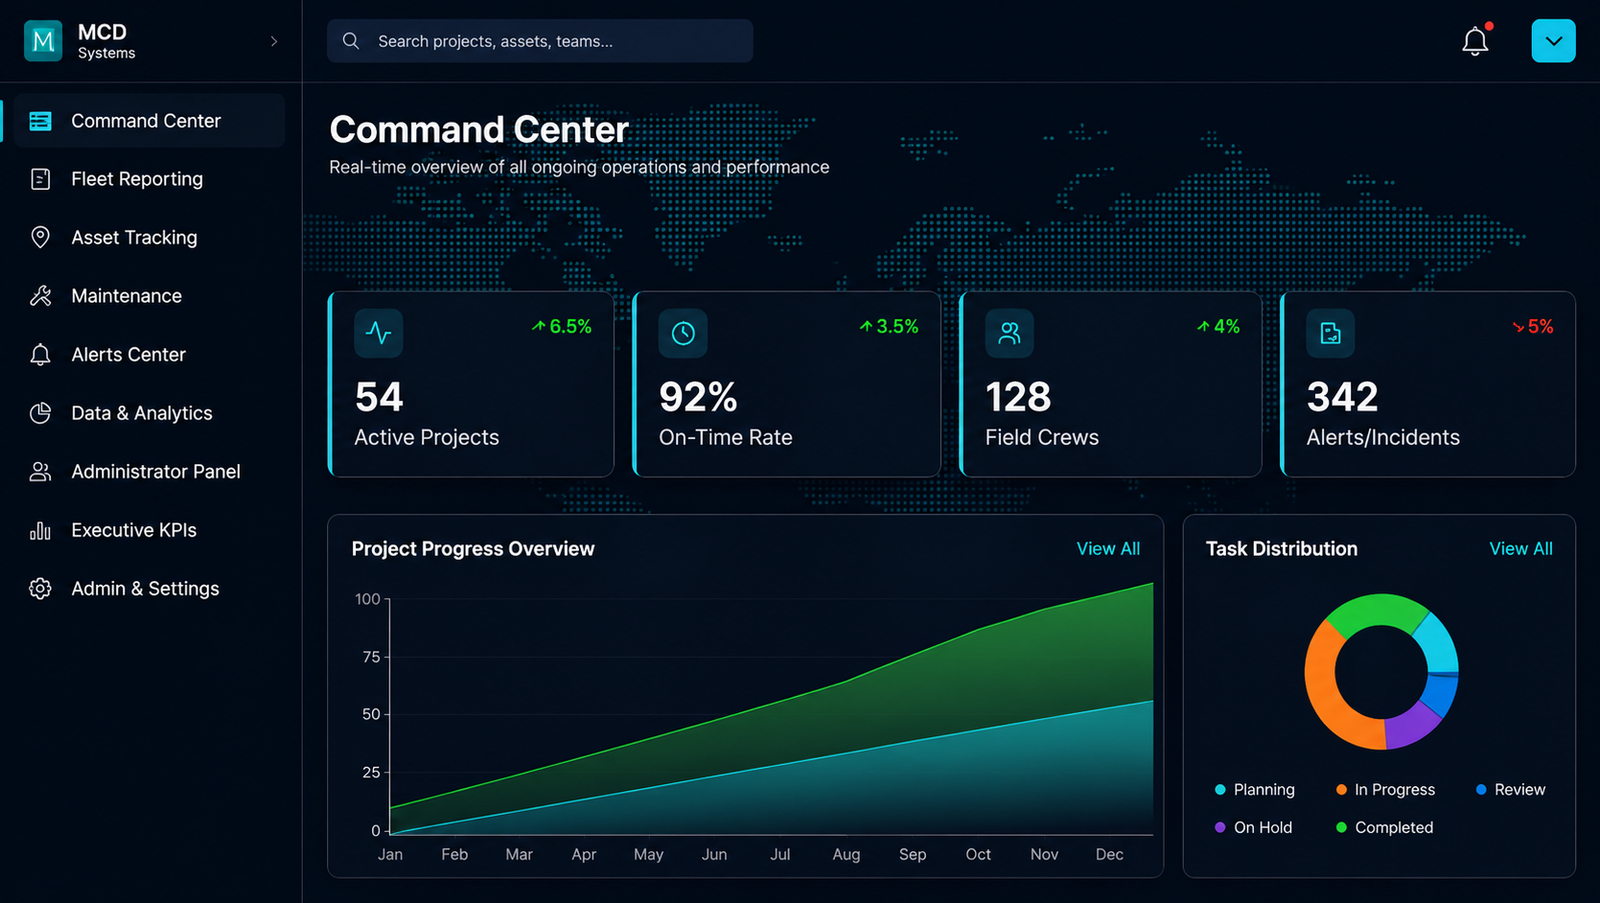Click View All in Project Progress Overview

[1108, 549]
